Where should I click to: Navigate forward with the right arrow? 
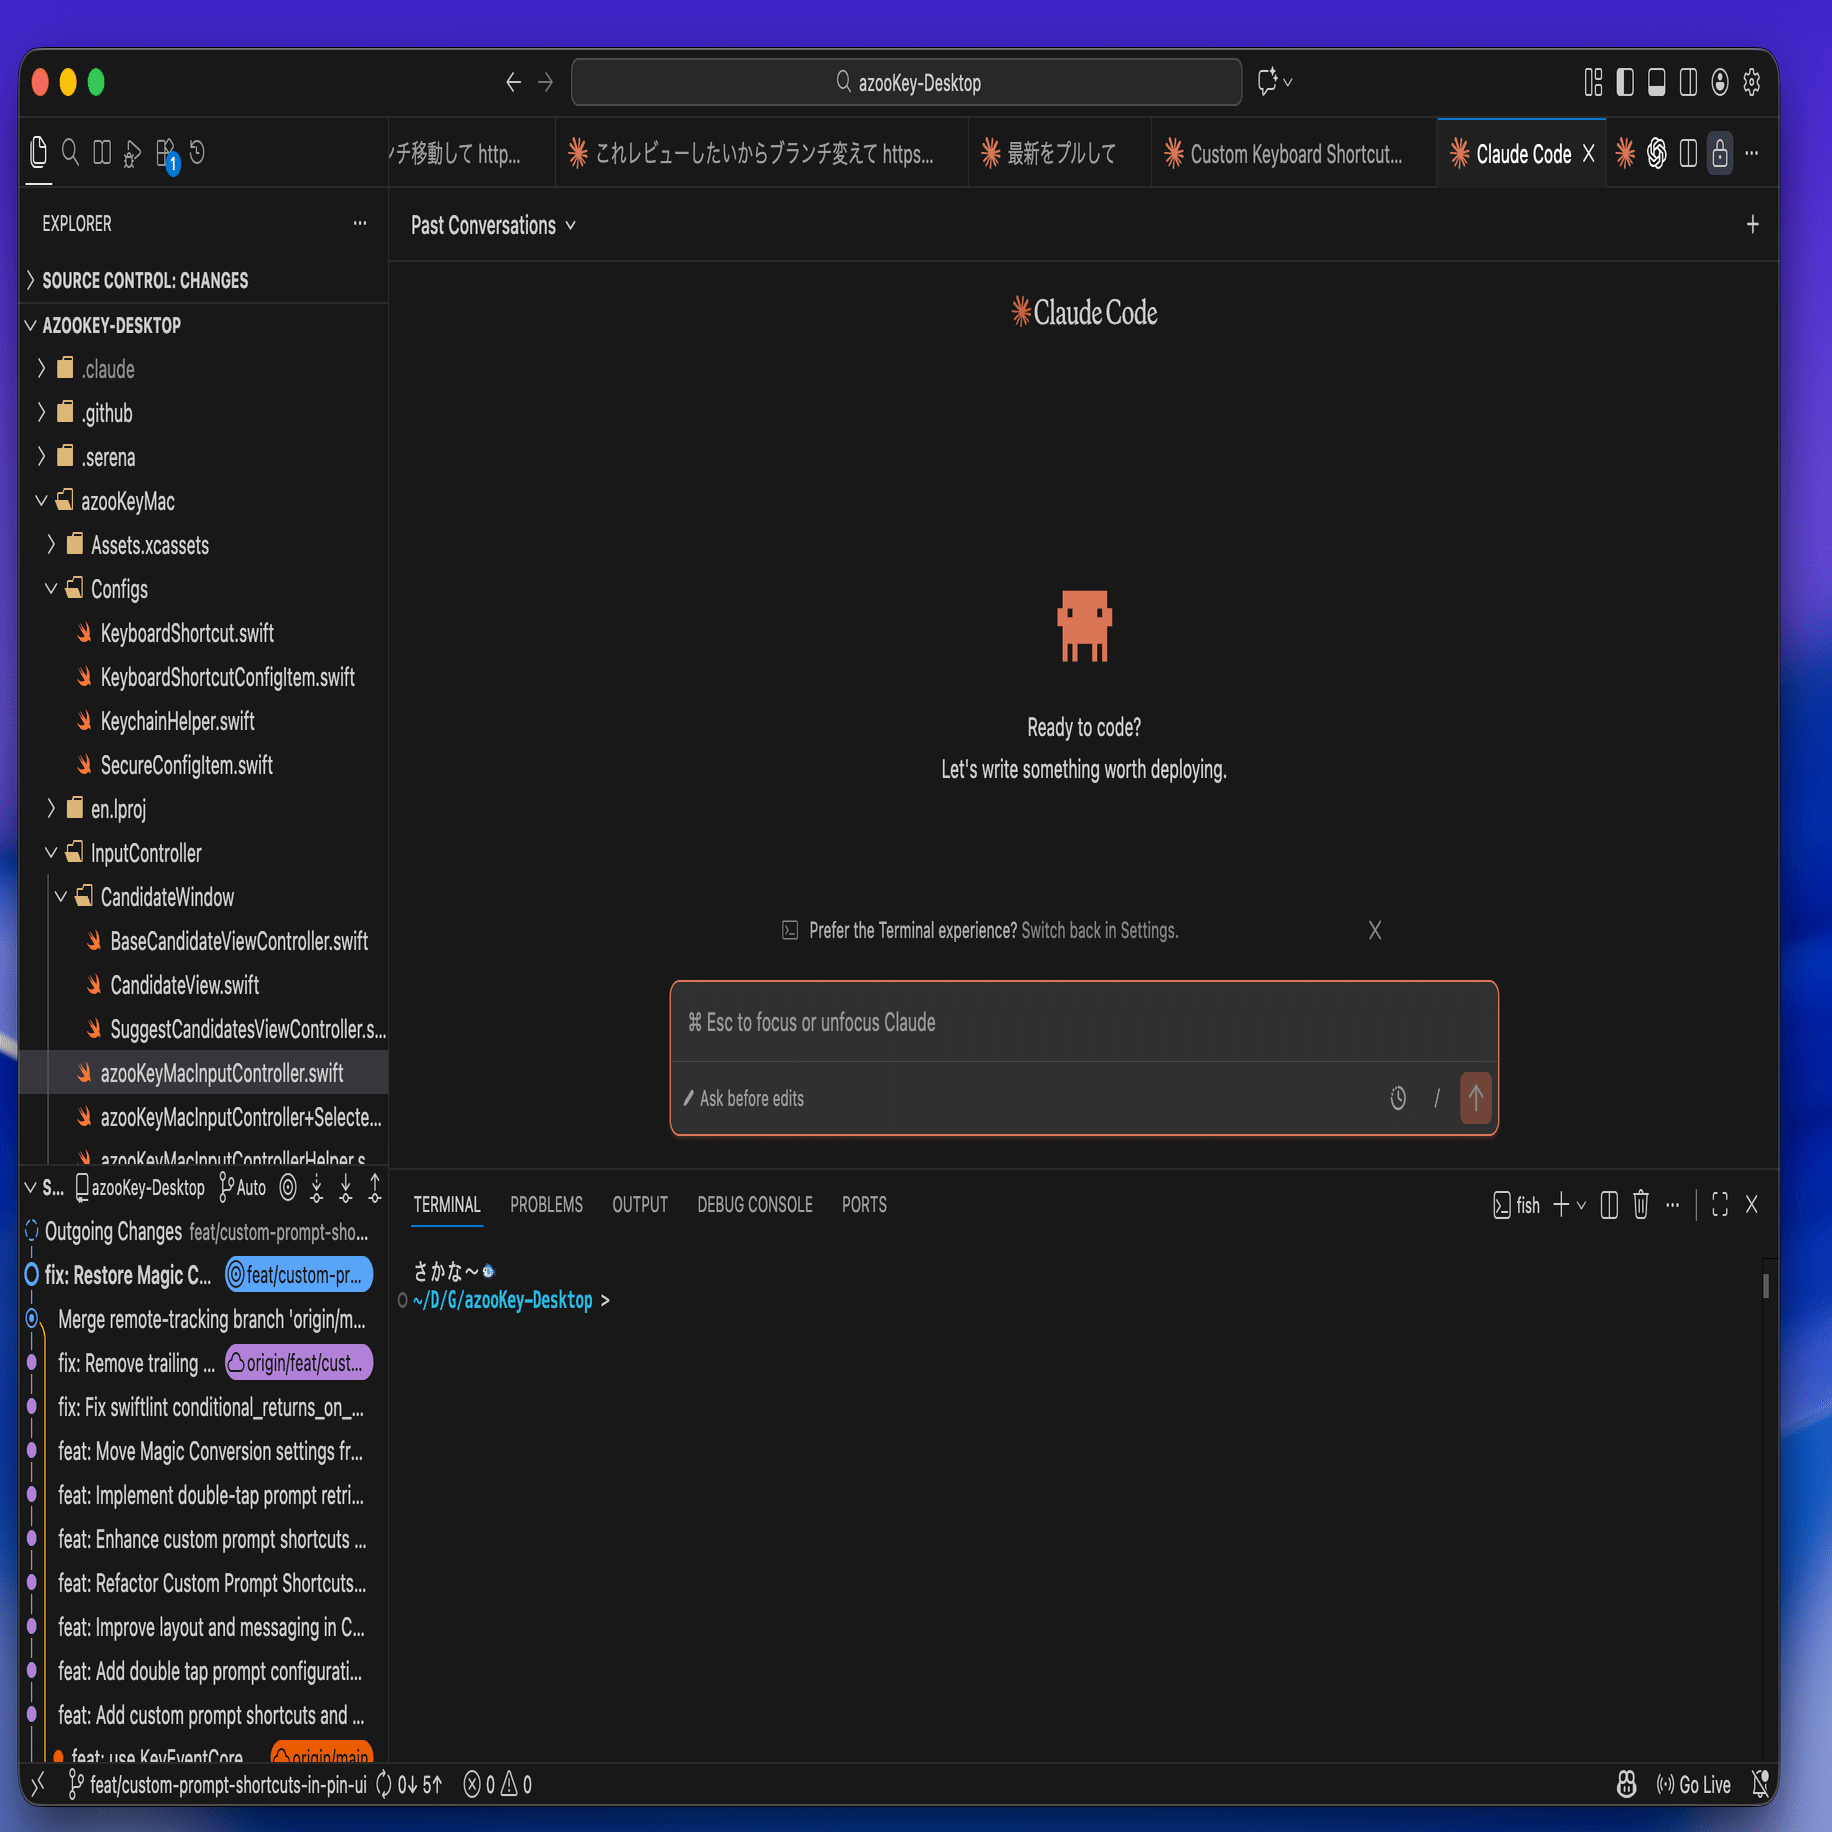pyautogui.click(x=546, y=82)
